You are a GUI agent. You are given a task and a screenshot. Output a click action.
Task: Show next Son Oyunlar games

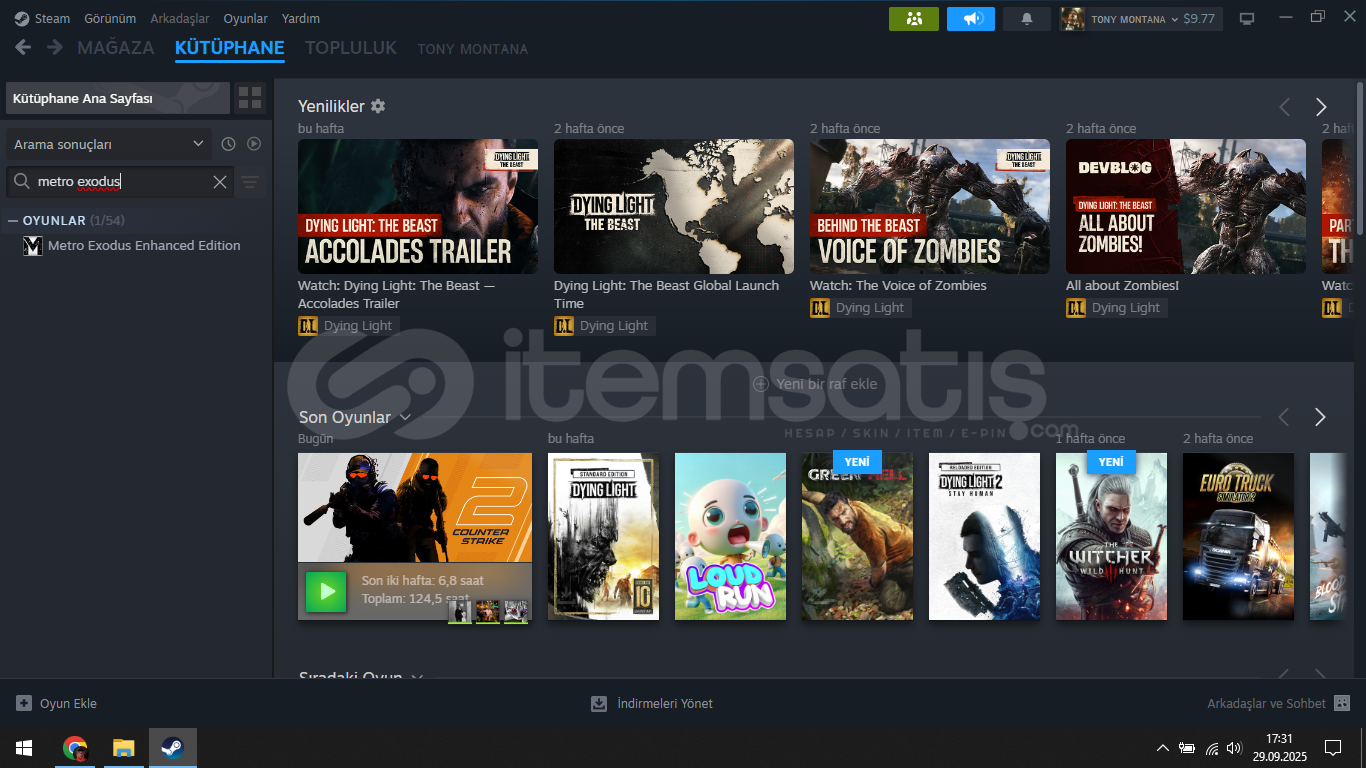tap(1320, 417)
